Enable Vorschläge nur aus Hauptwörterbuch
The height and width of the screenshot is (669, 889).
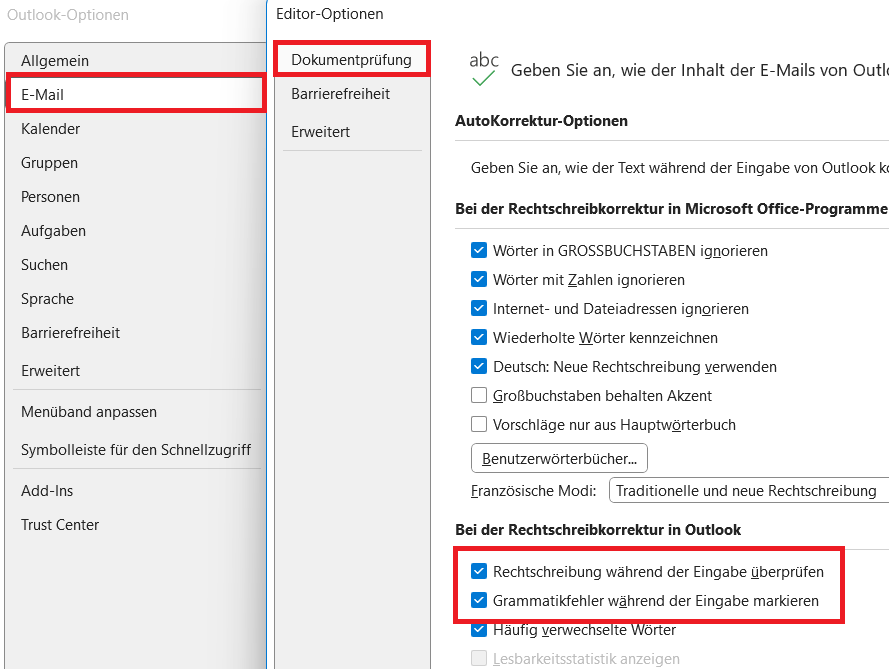[479, 424]
